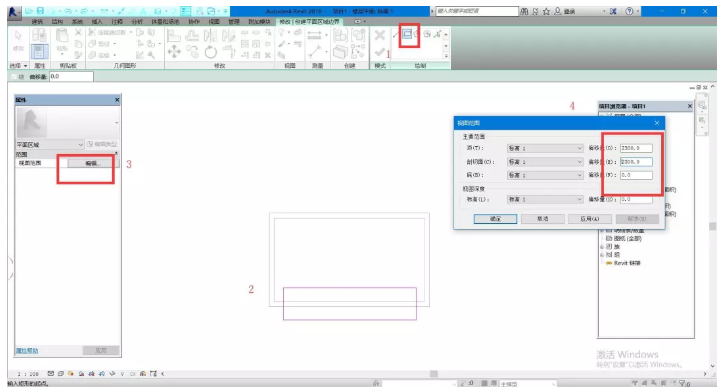Open the Top level dropdown in View Range dialog
726x392 pixels.
[545, 148]
